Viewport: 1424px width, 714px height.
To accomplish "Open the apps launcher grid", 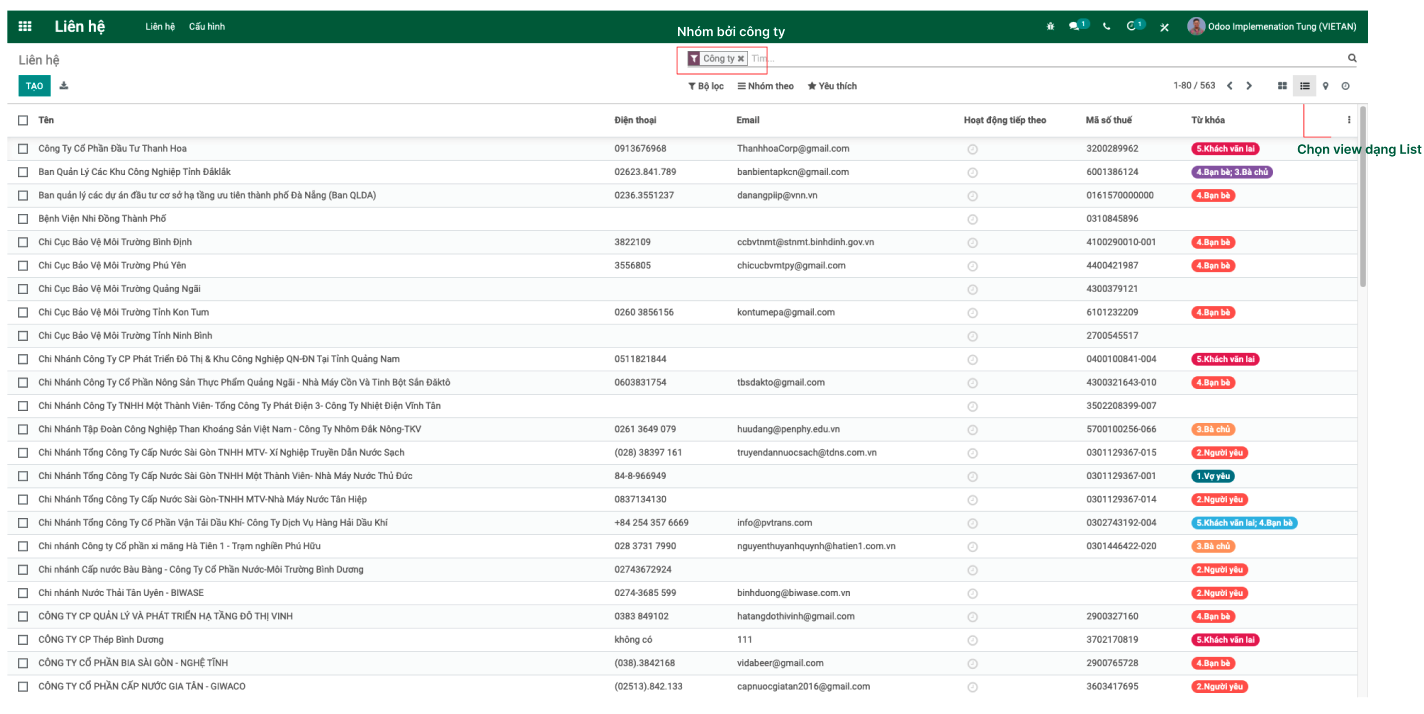I will click(25, 26).
